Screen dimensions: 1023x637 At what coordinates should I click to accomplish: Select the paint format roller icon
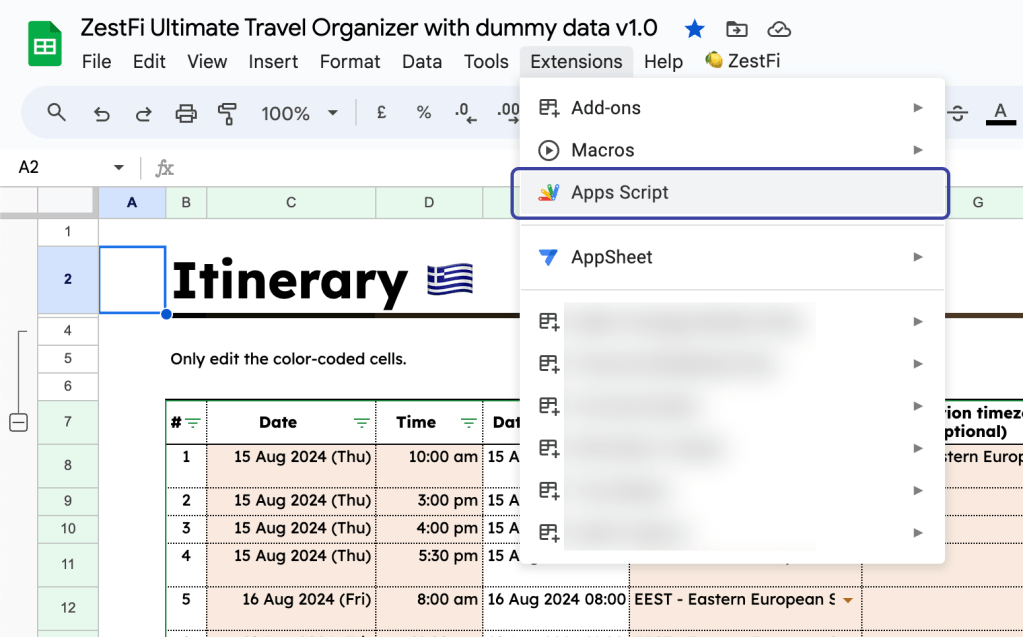(x=227, y=113)
